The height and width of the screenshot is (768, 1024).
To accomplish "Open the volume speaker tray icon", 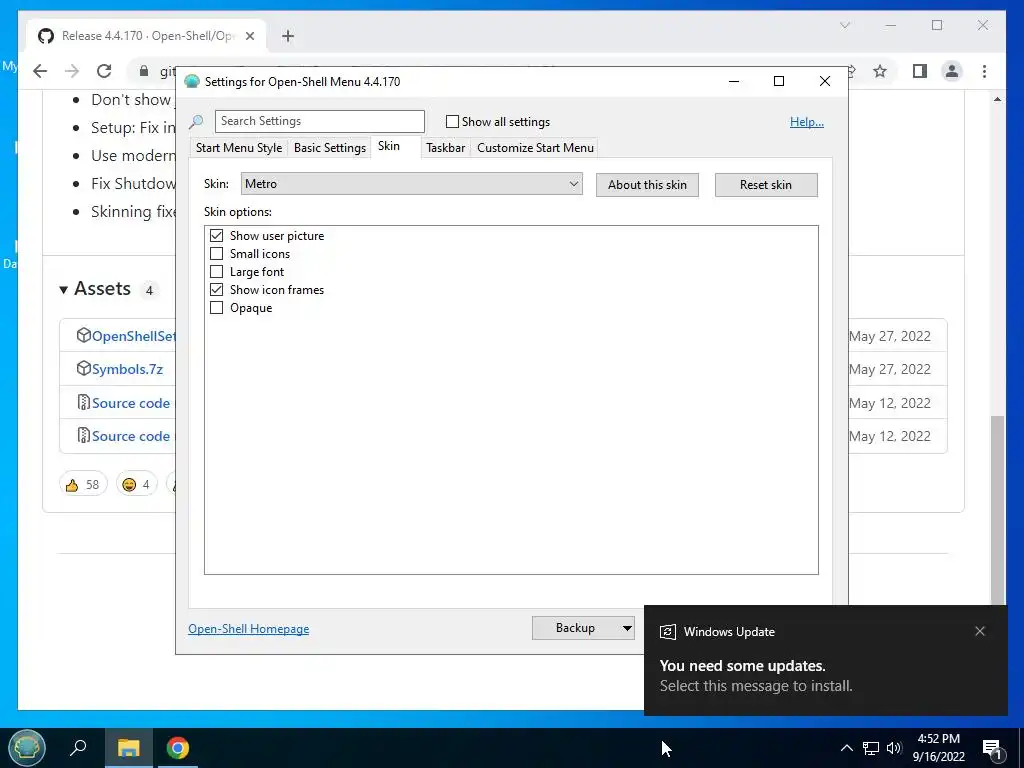I will (894, 748).
